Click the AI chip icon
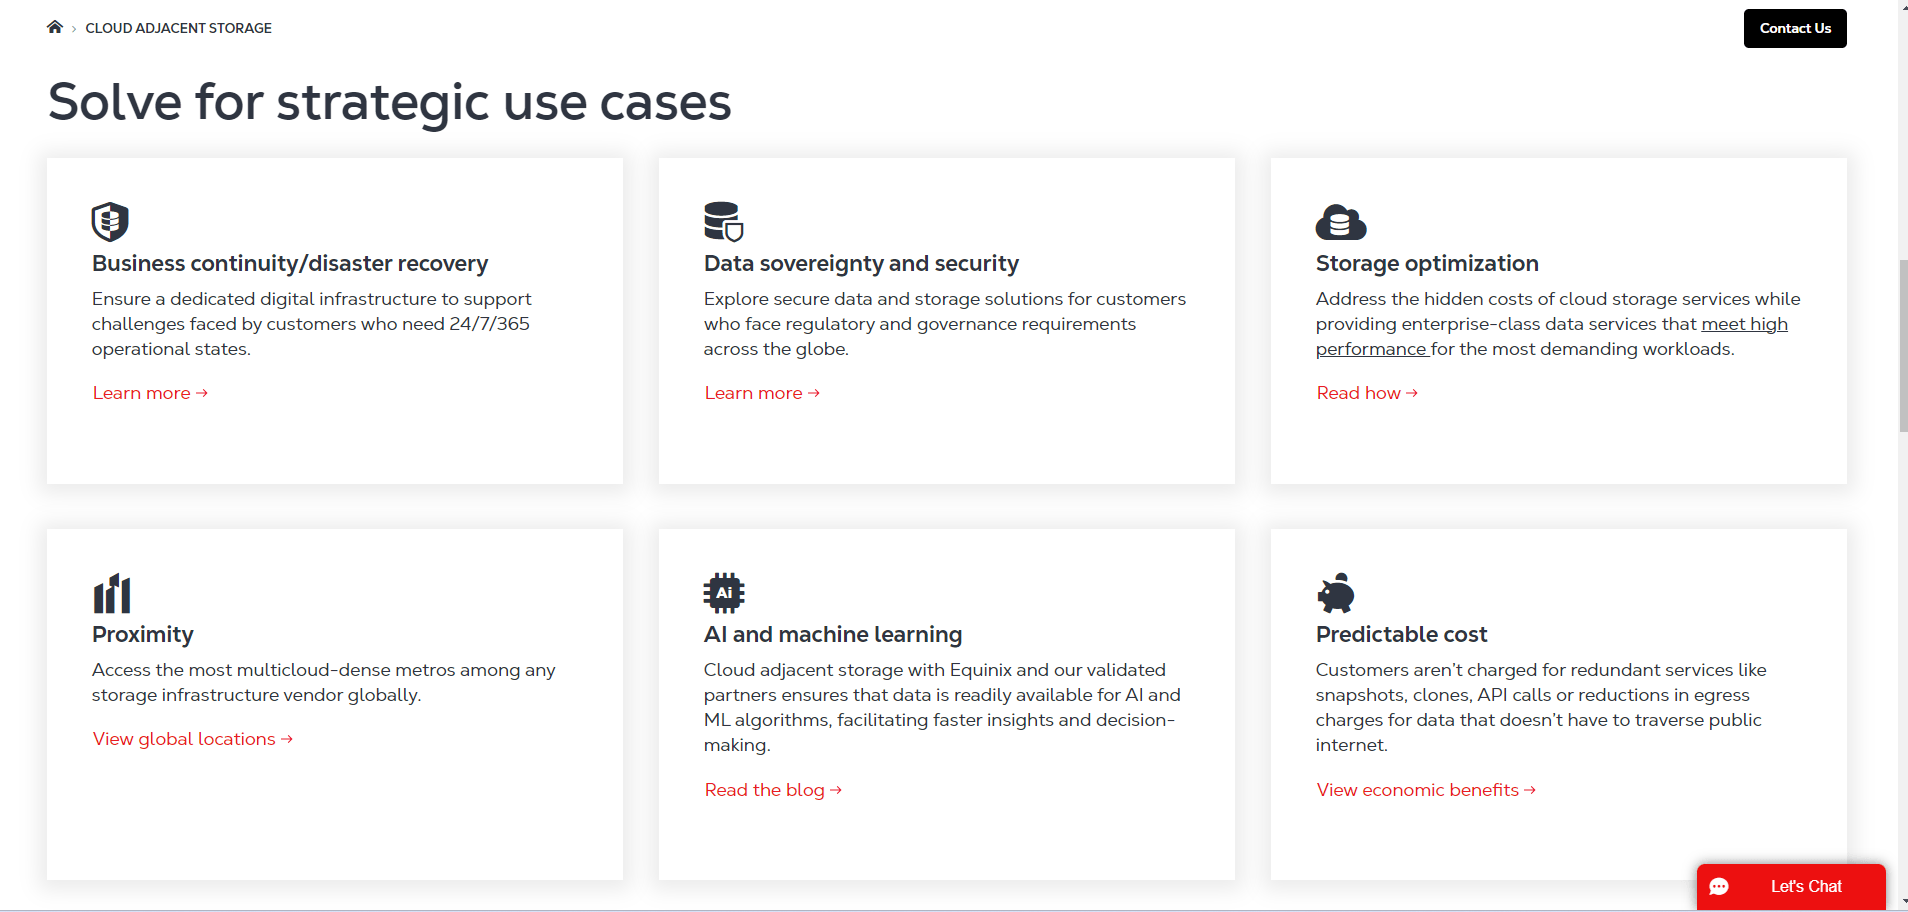 [724, 593]
